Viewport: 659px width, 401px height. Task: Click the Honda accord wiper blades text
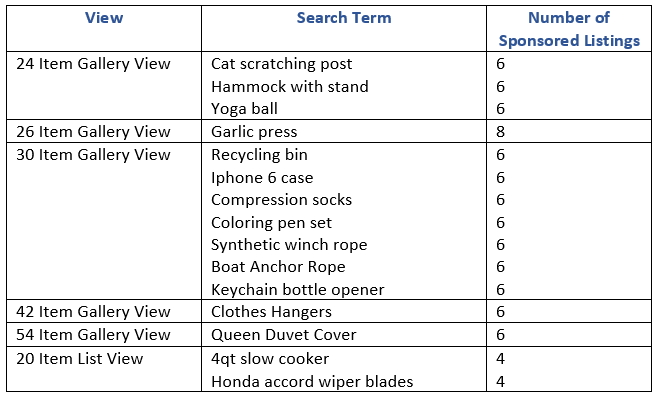pos(312,382)
